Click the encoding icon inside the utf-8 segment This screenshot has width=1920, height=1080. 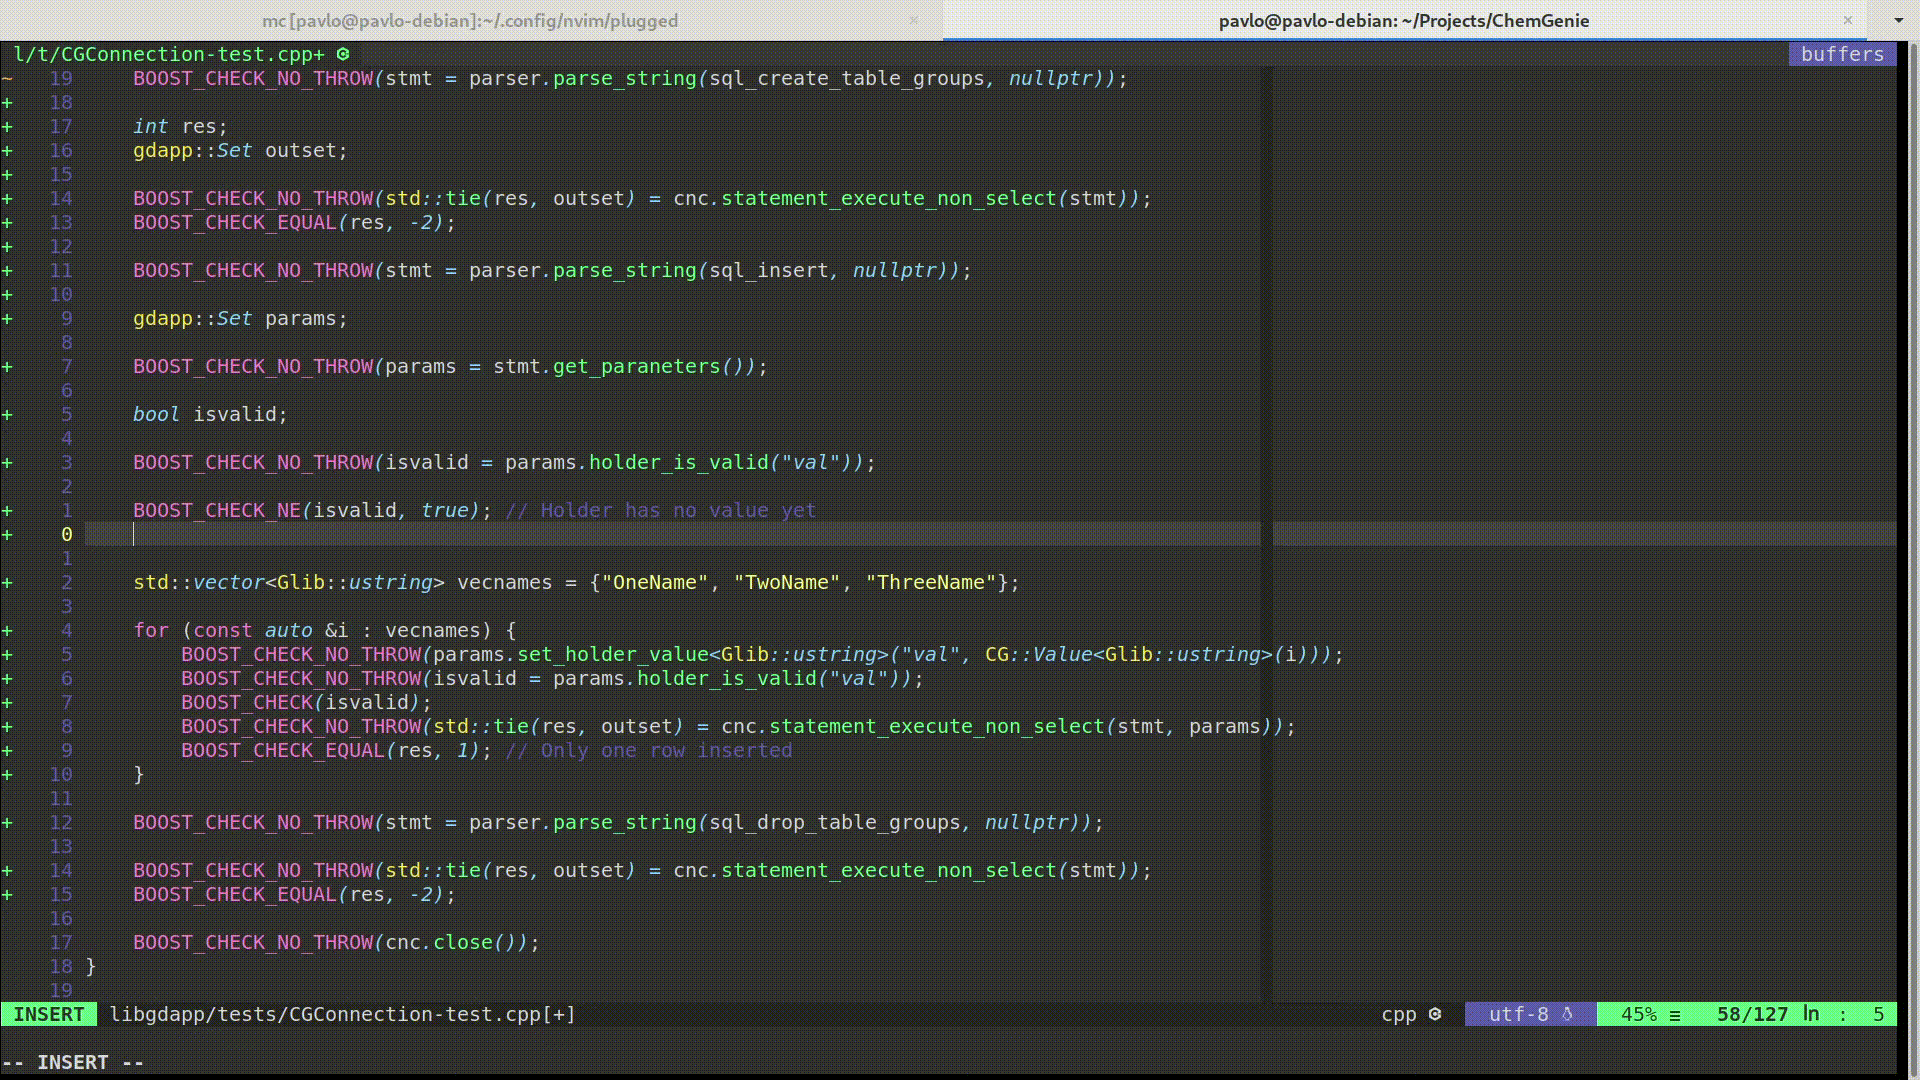(1566, 1014)
